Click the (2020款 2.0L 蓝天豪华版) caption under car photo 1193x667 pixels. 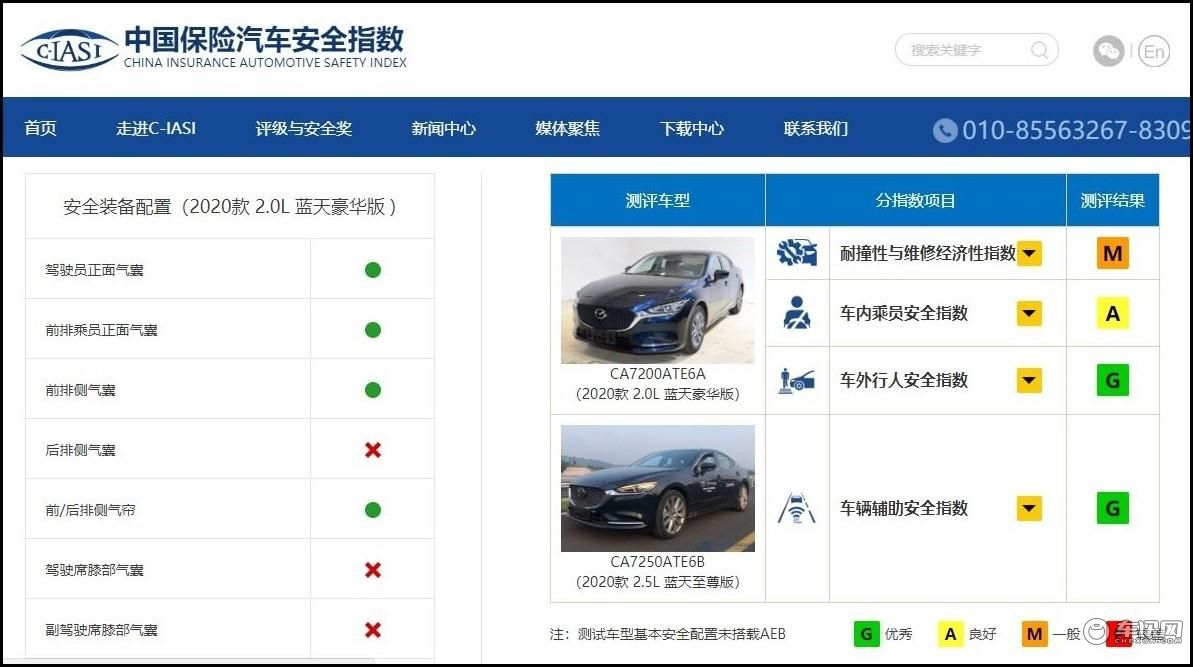pyautogui.click(x=658, y=394)
